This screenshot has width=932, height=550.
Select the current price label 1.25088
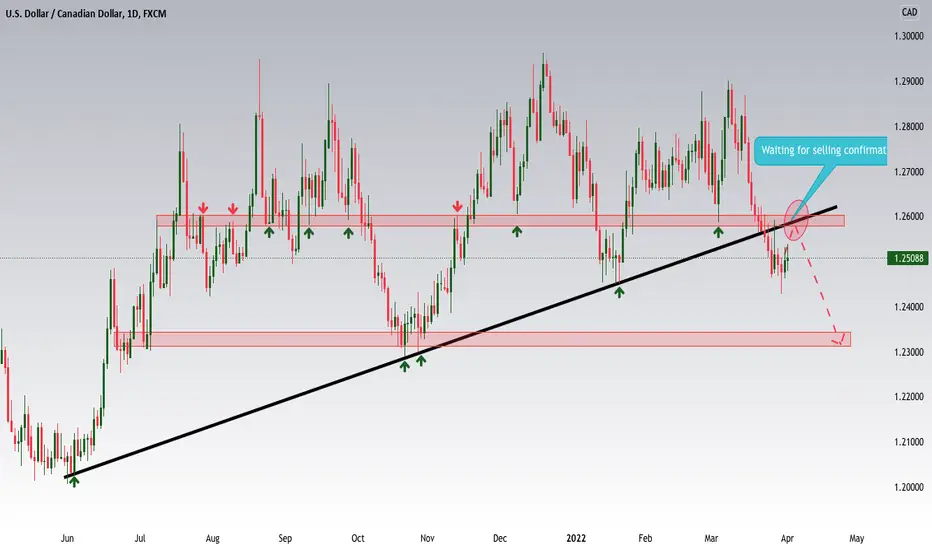[907, 258]
